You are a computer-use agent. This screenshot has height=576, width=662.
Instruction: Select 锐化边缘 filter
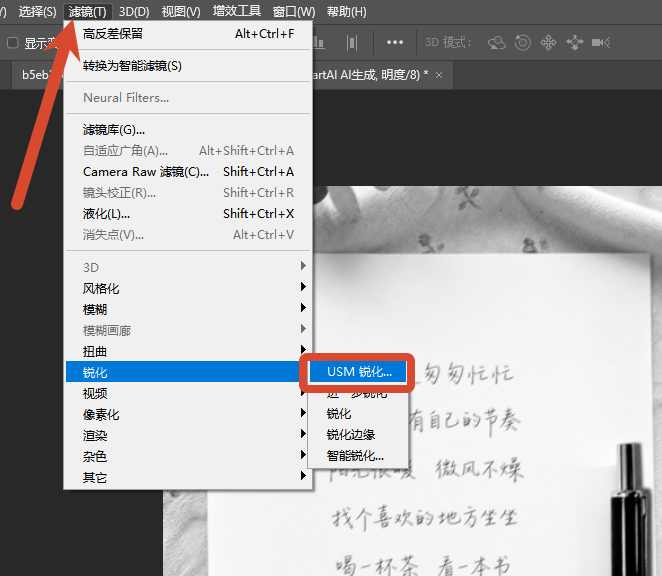pos(358,435)
